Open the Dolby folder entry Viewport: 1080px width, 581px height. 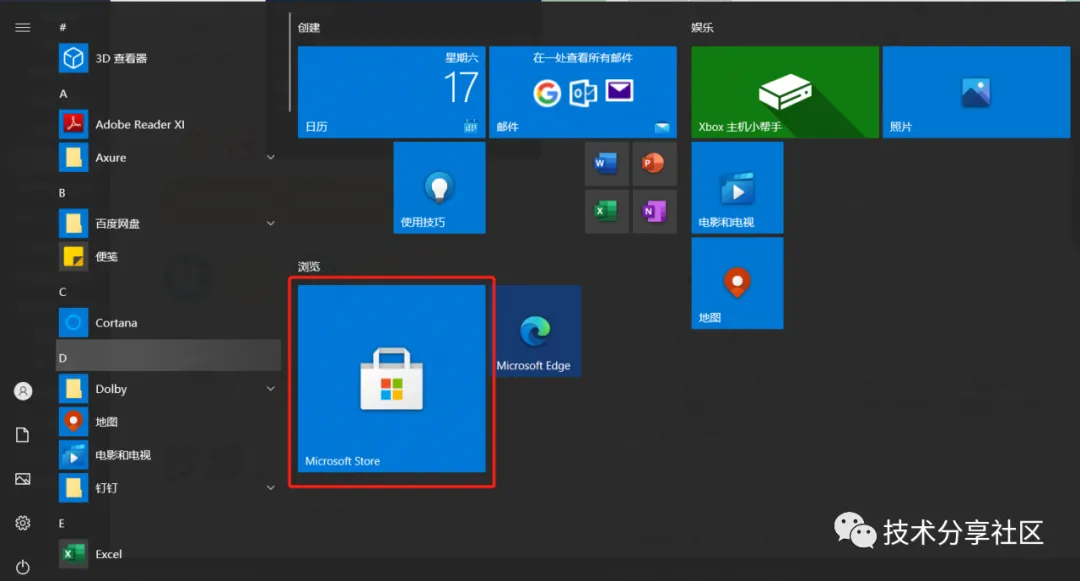[169, 389]
